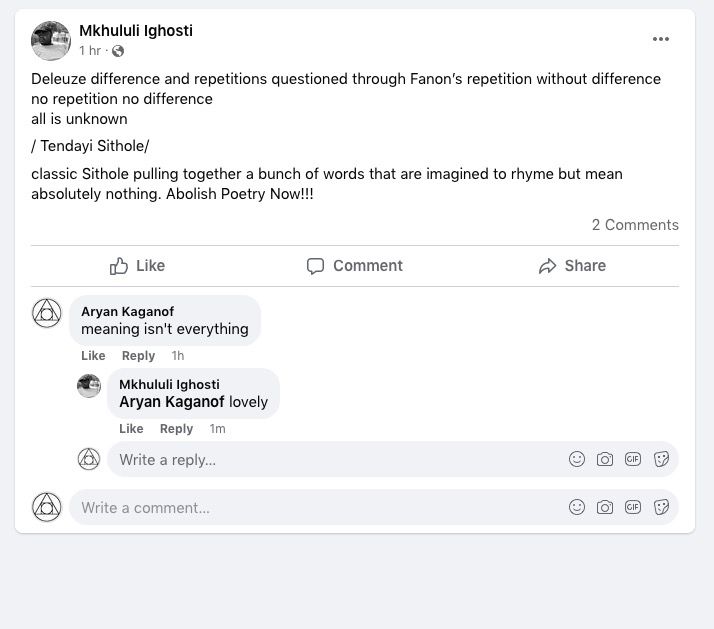Insert emoji in the reply box
The image size is (714, 629).
[x=577, y=460]
